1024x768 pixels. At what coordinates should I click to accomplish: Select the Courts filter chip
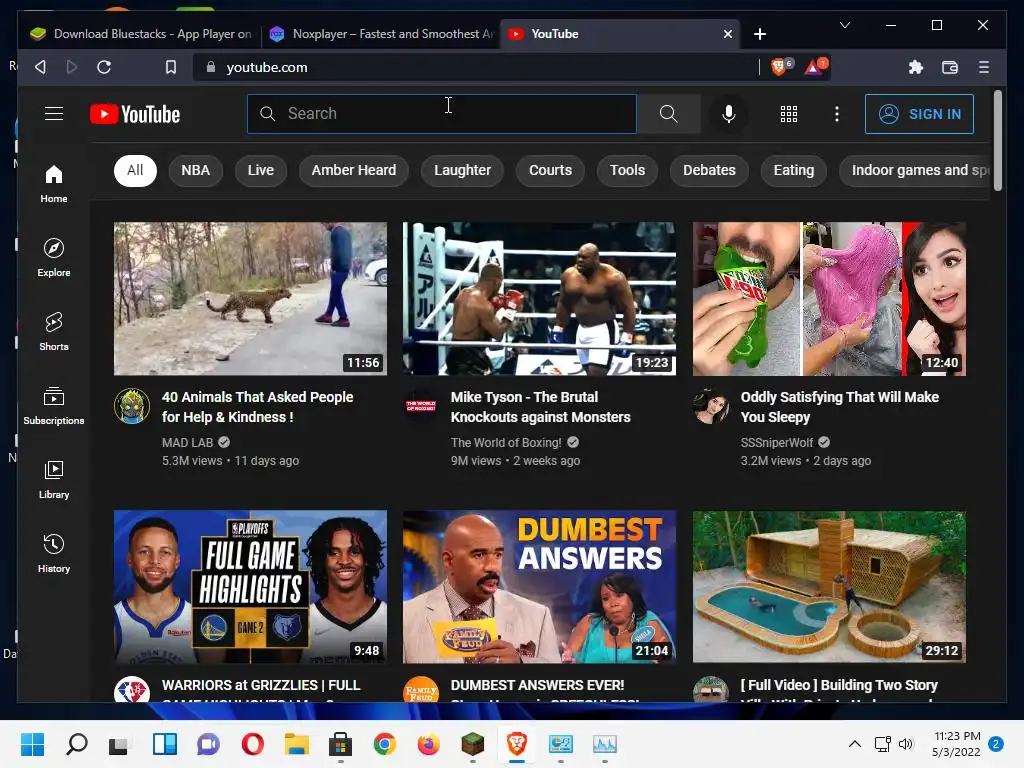(550, 170)
